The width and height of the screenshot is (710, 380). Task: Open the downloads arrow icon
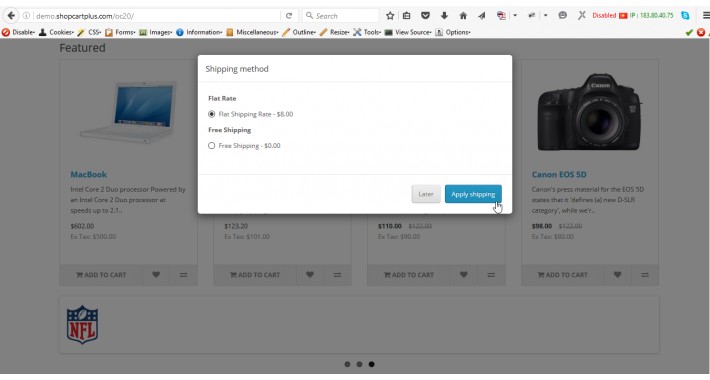[444, 16]
